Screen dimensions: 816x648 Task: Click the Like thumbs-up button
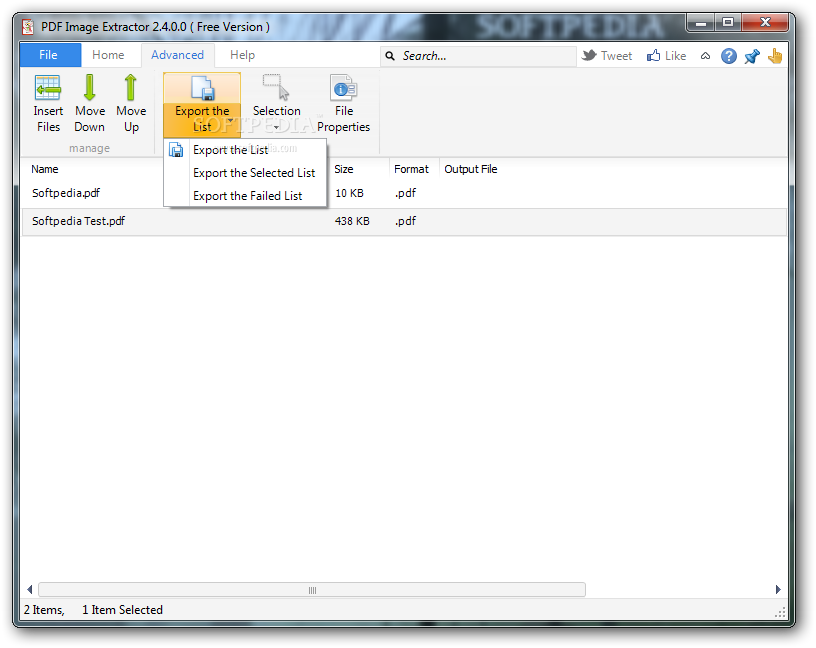pyautogui.click(x=667, y=56)
